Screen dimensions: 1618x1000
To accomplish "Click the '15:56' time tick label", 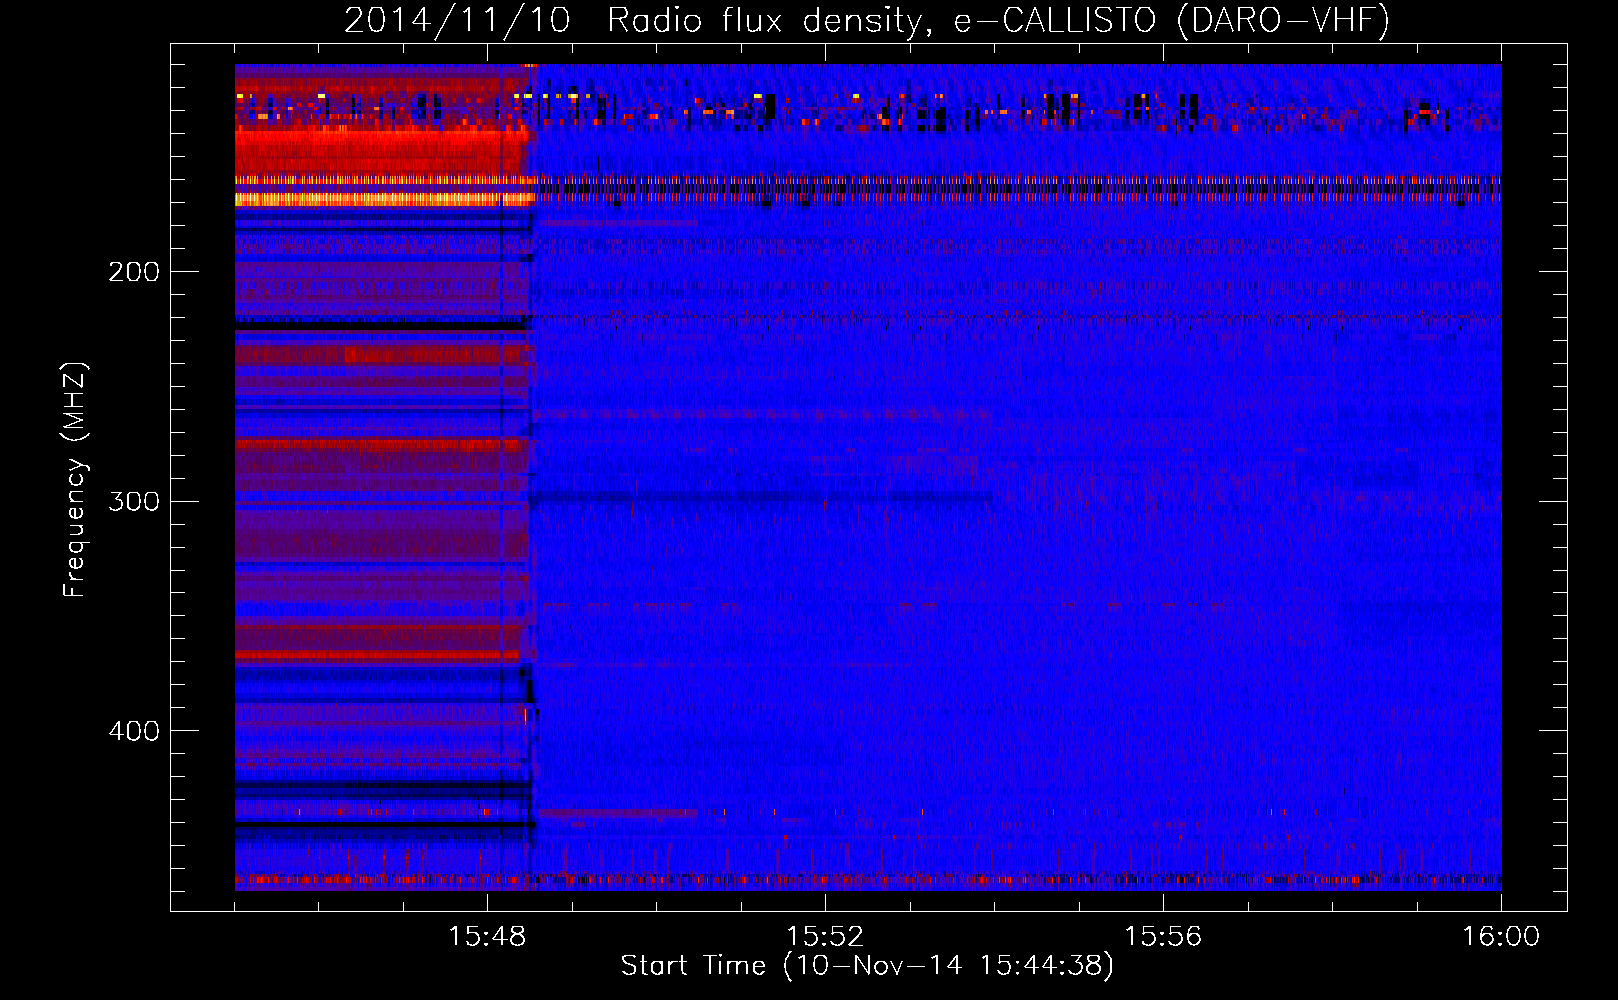I will [1163, 937].
